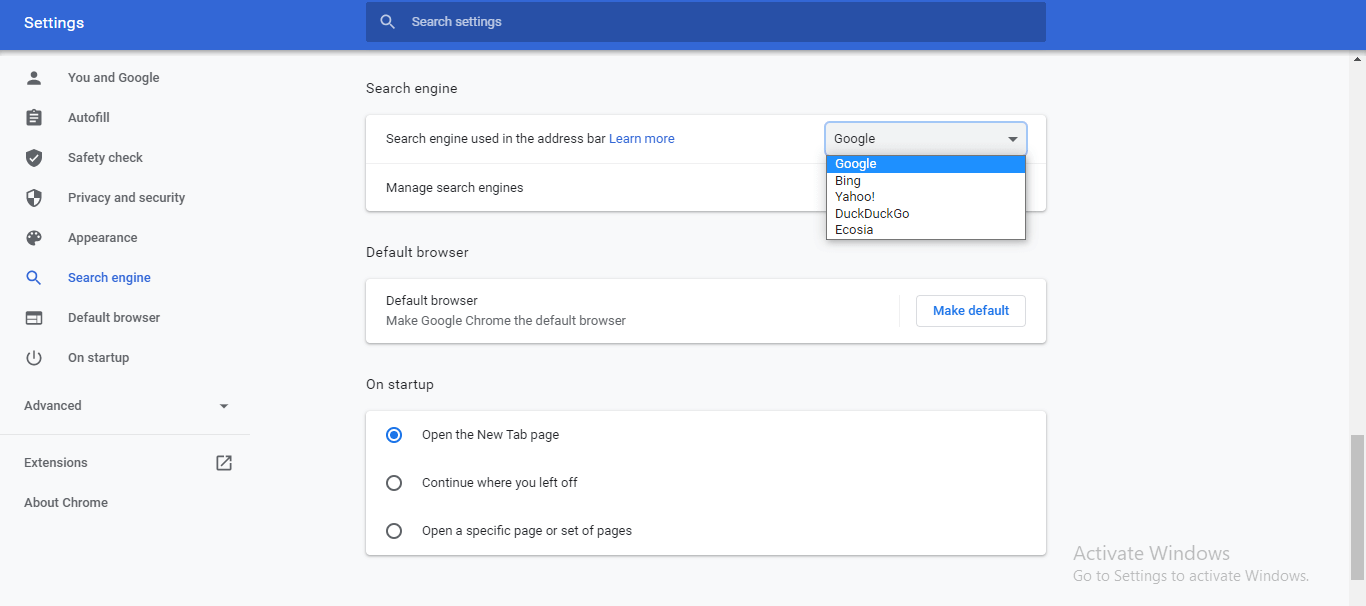Go to Appearance settings section
The width and height of the screenshot is (1366, 606).
pyautogui.click(x=102, y=238)
